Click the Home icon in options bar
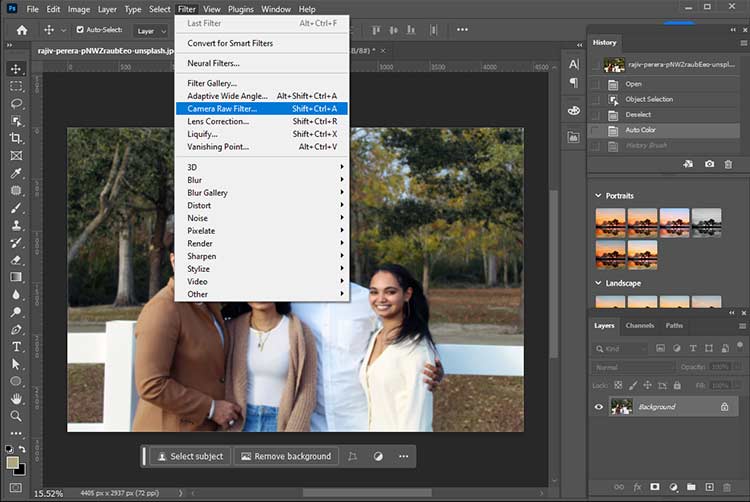This screenshot has height=502, width=750. coord(22,30)
